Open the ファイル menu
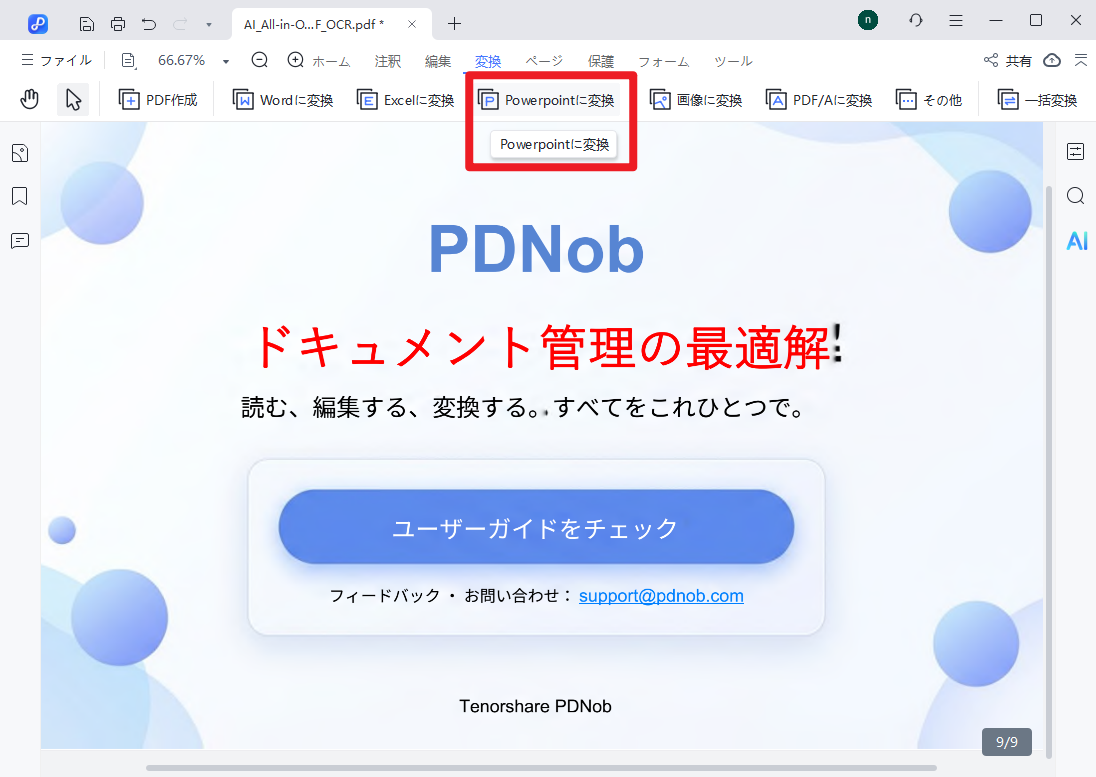 56,60
